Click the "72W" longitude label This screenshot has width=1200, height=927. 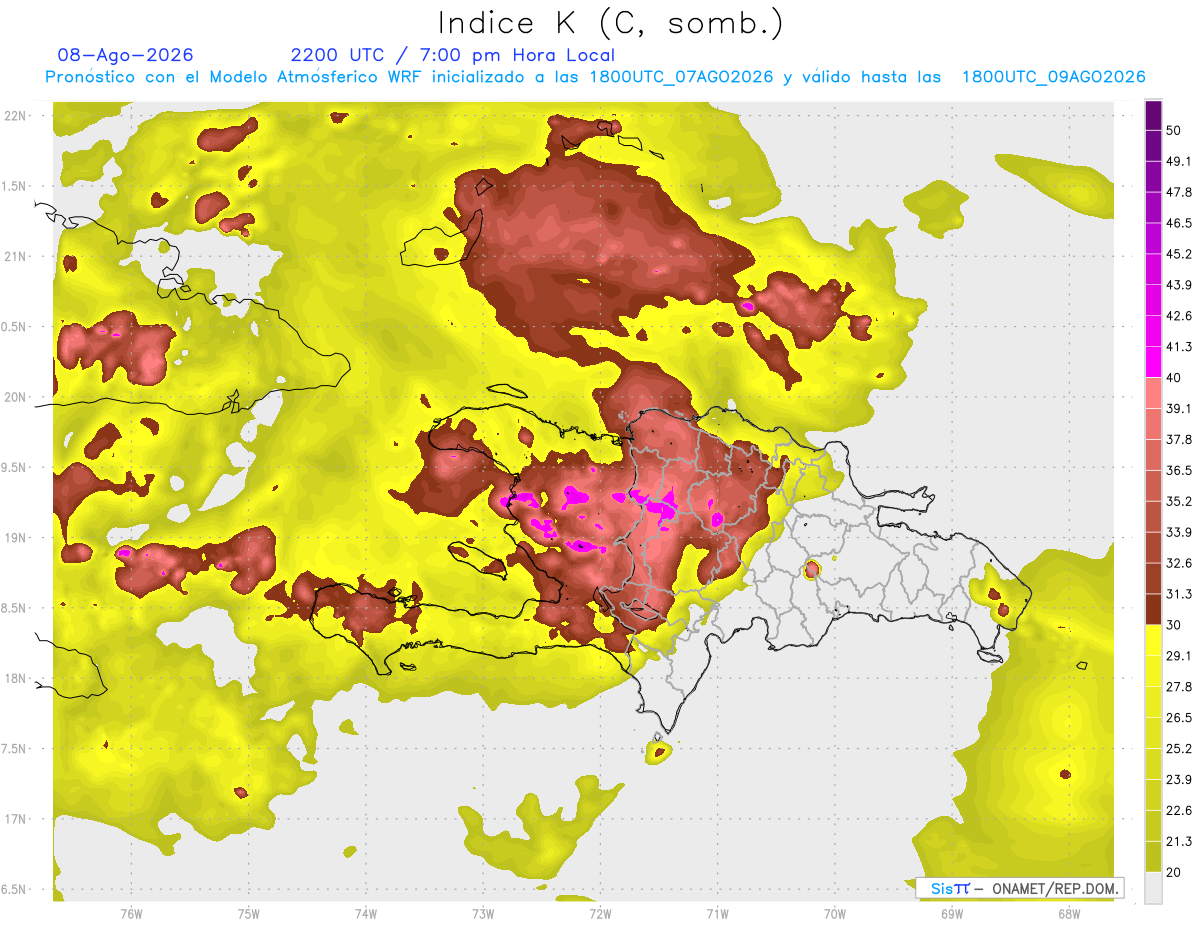600,913
